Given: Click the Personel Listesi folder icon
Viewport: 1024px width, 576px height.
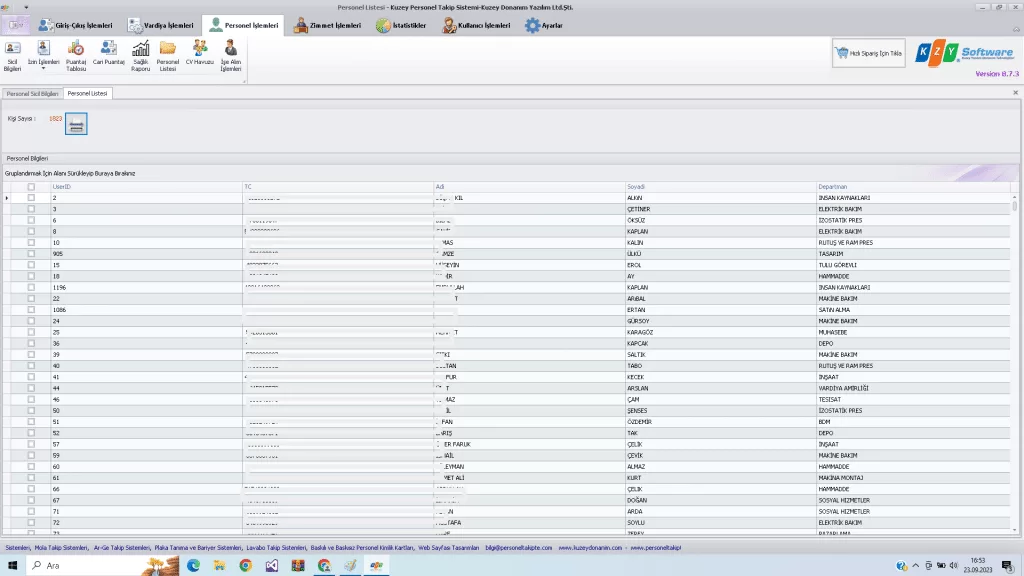Looking at the screenshot, I should tap(168, 54).
